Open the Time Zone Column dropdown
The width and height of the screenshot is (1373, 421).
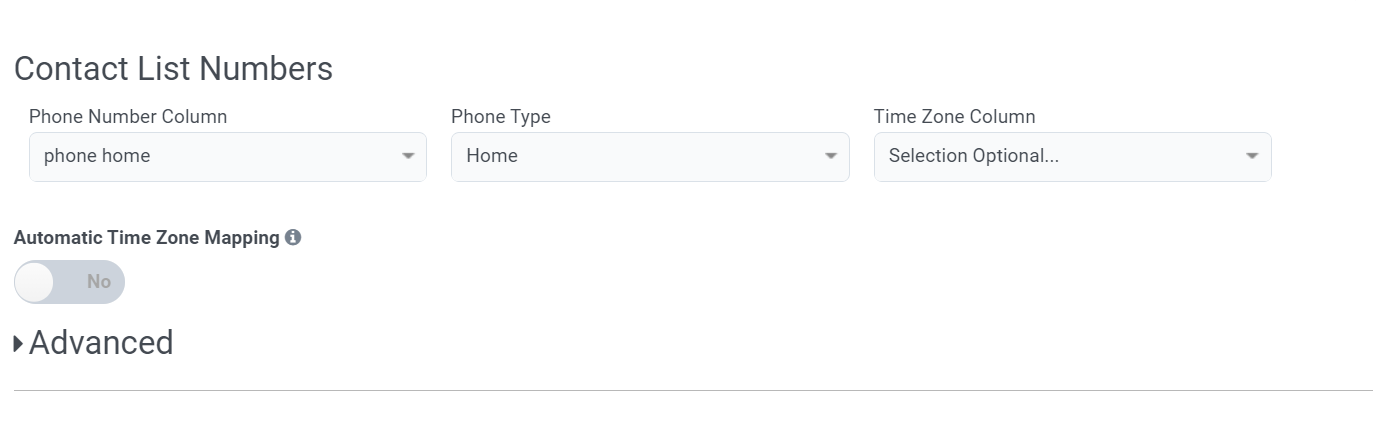1072,156
